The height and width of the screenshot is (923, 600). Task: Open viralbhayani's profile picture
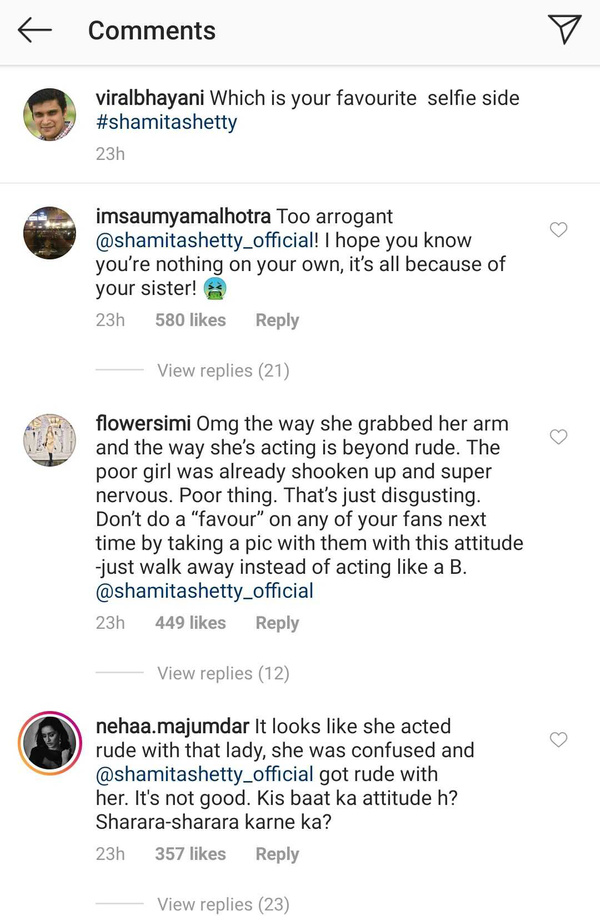[x=49, y=115]
